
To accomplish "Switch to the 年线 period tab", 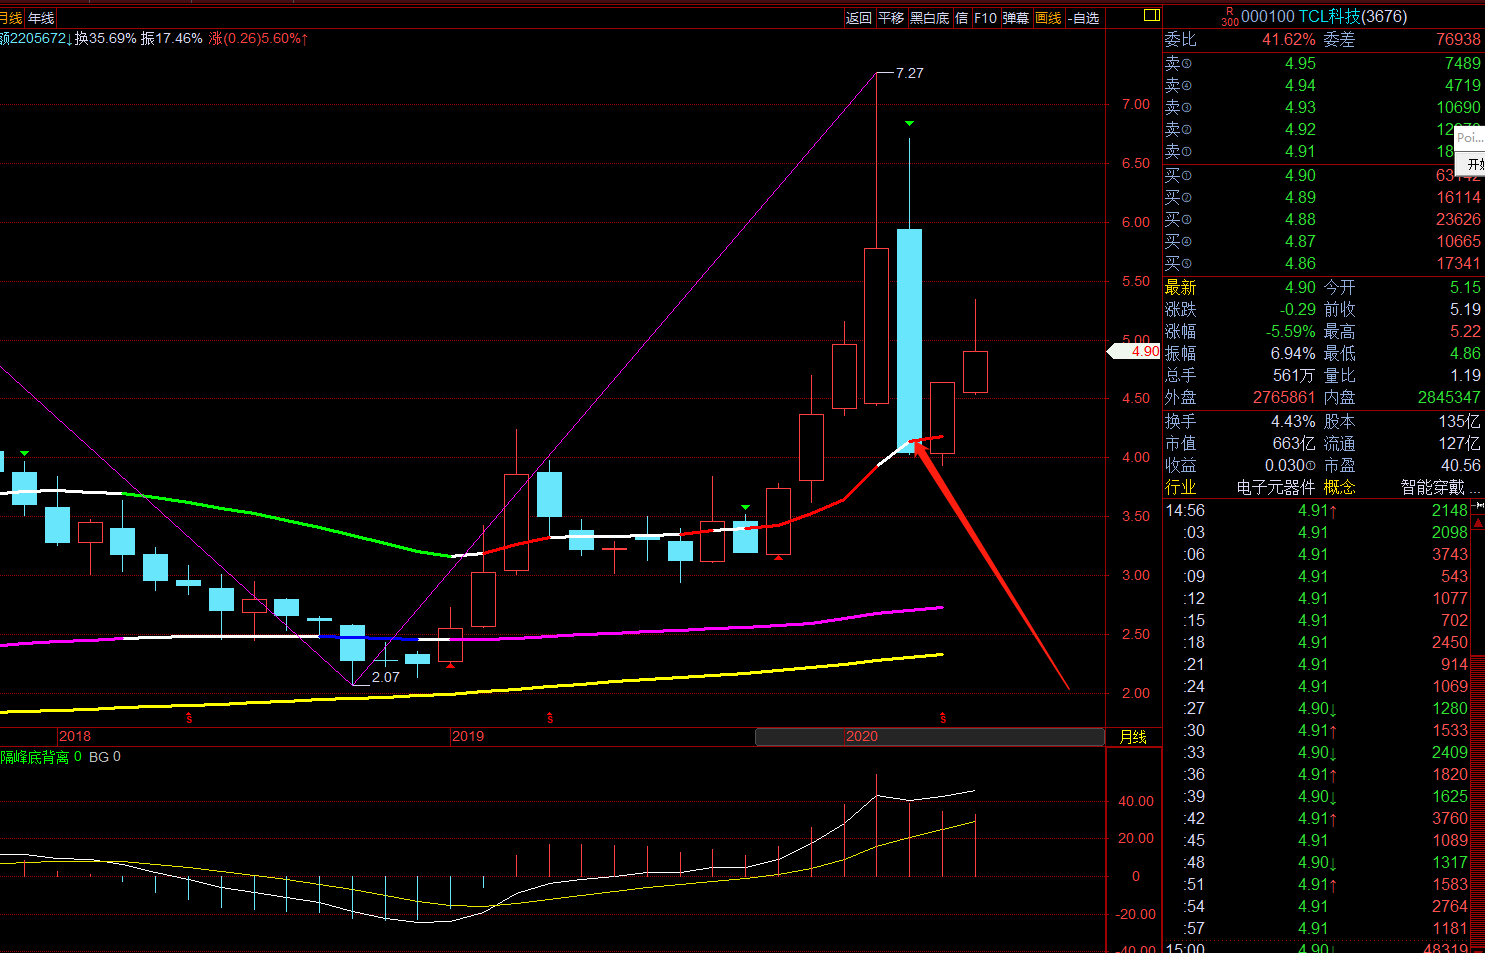I will tap(41, 18).
